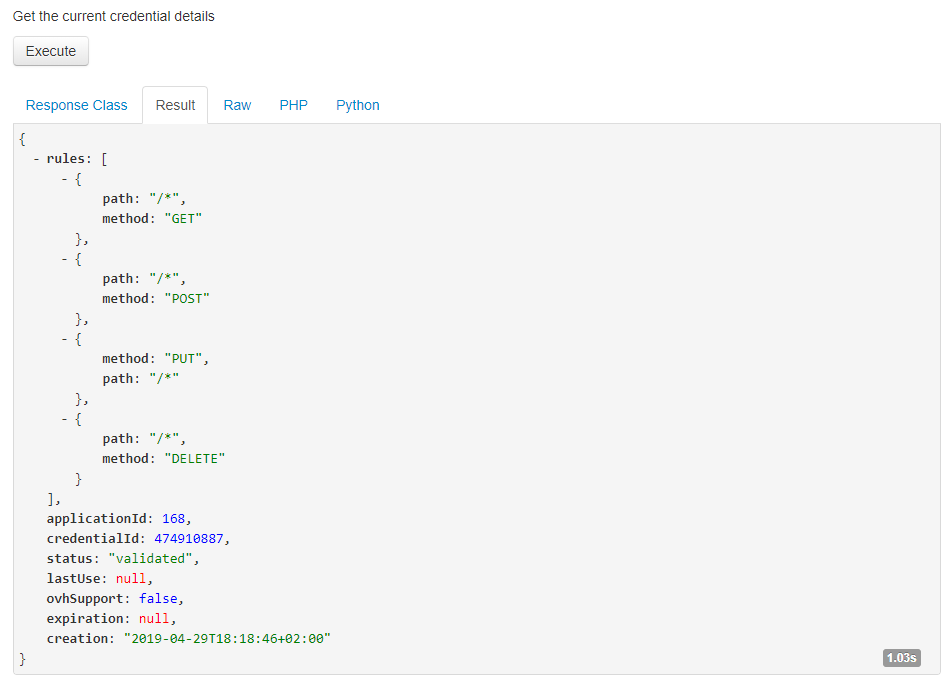Image resolution: width=951 pixels, height=678 pixels.
Task: Click the 1.03s response time badge
Action: (901, 657)
